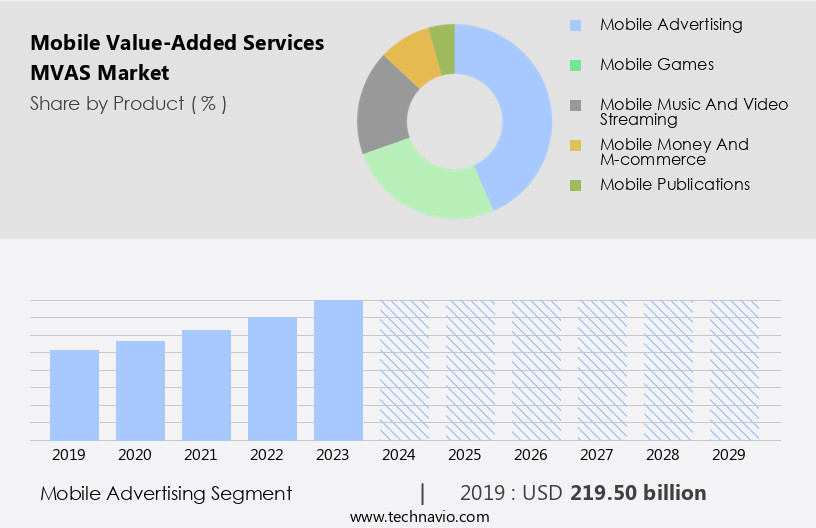Click the gray Mobile Music legend swatch
Viewport: 816px width, 528px height.
coord(575,105)
